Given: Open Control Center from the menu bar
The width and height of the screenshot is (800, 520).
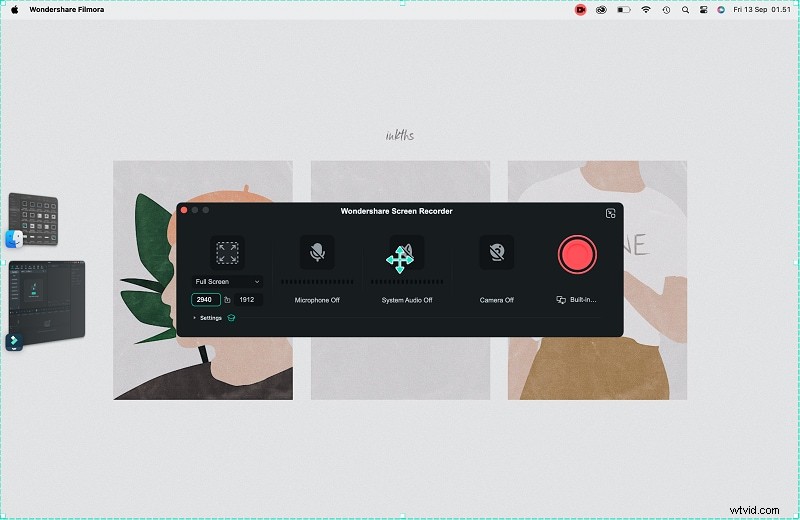Looking at the screenshot, I should [704, 9].
